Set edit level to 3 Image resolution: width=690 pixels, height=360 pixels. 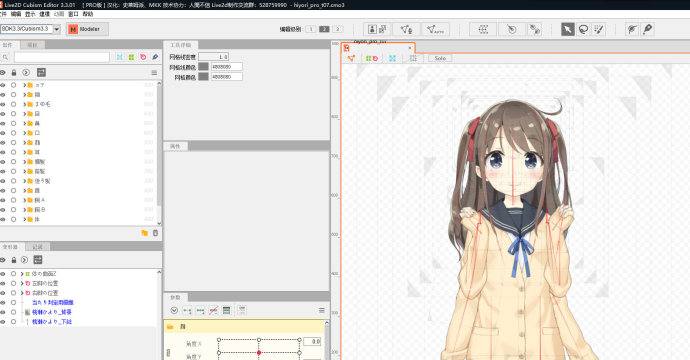click(338, 29)
